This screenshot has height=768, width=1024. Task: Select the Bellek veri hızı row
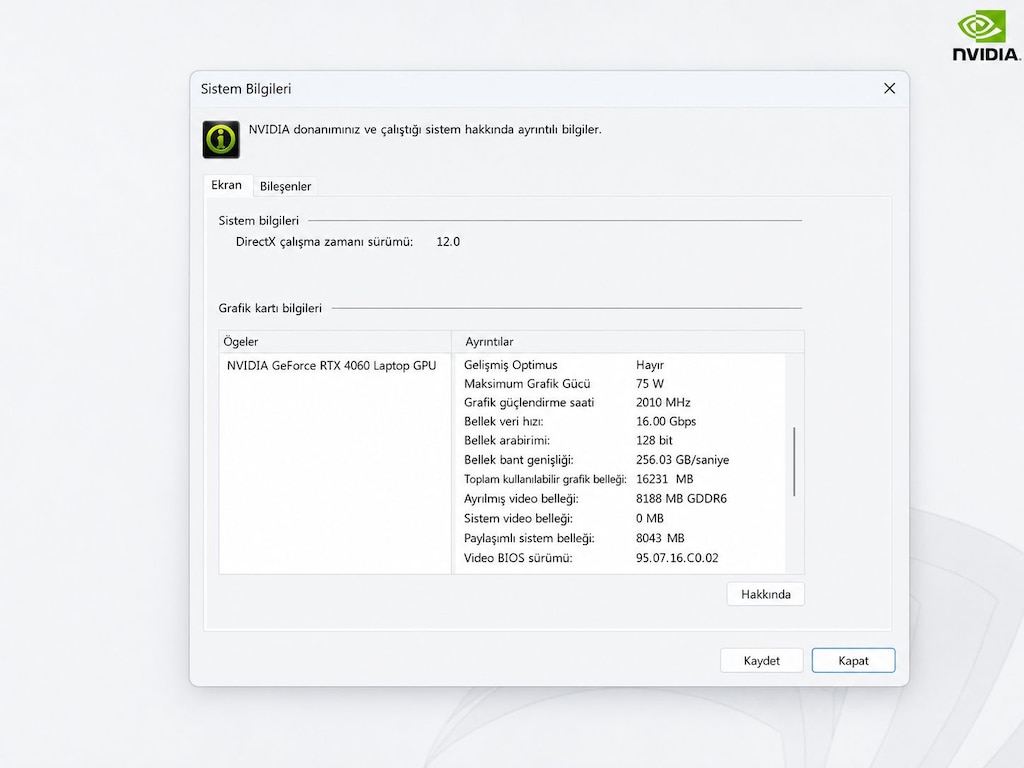(x=620, y=421)
